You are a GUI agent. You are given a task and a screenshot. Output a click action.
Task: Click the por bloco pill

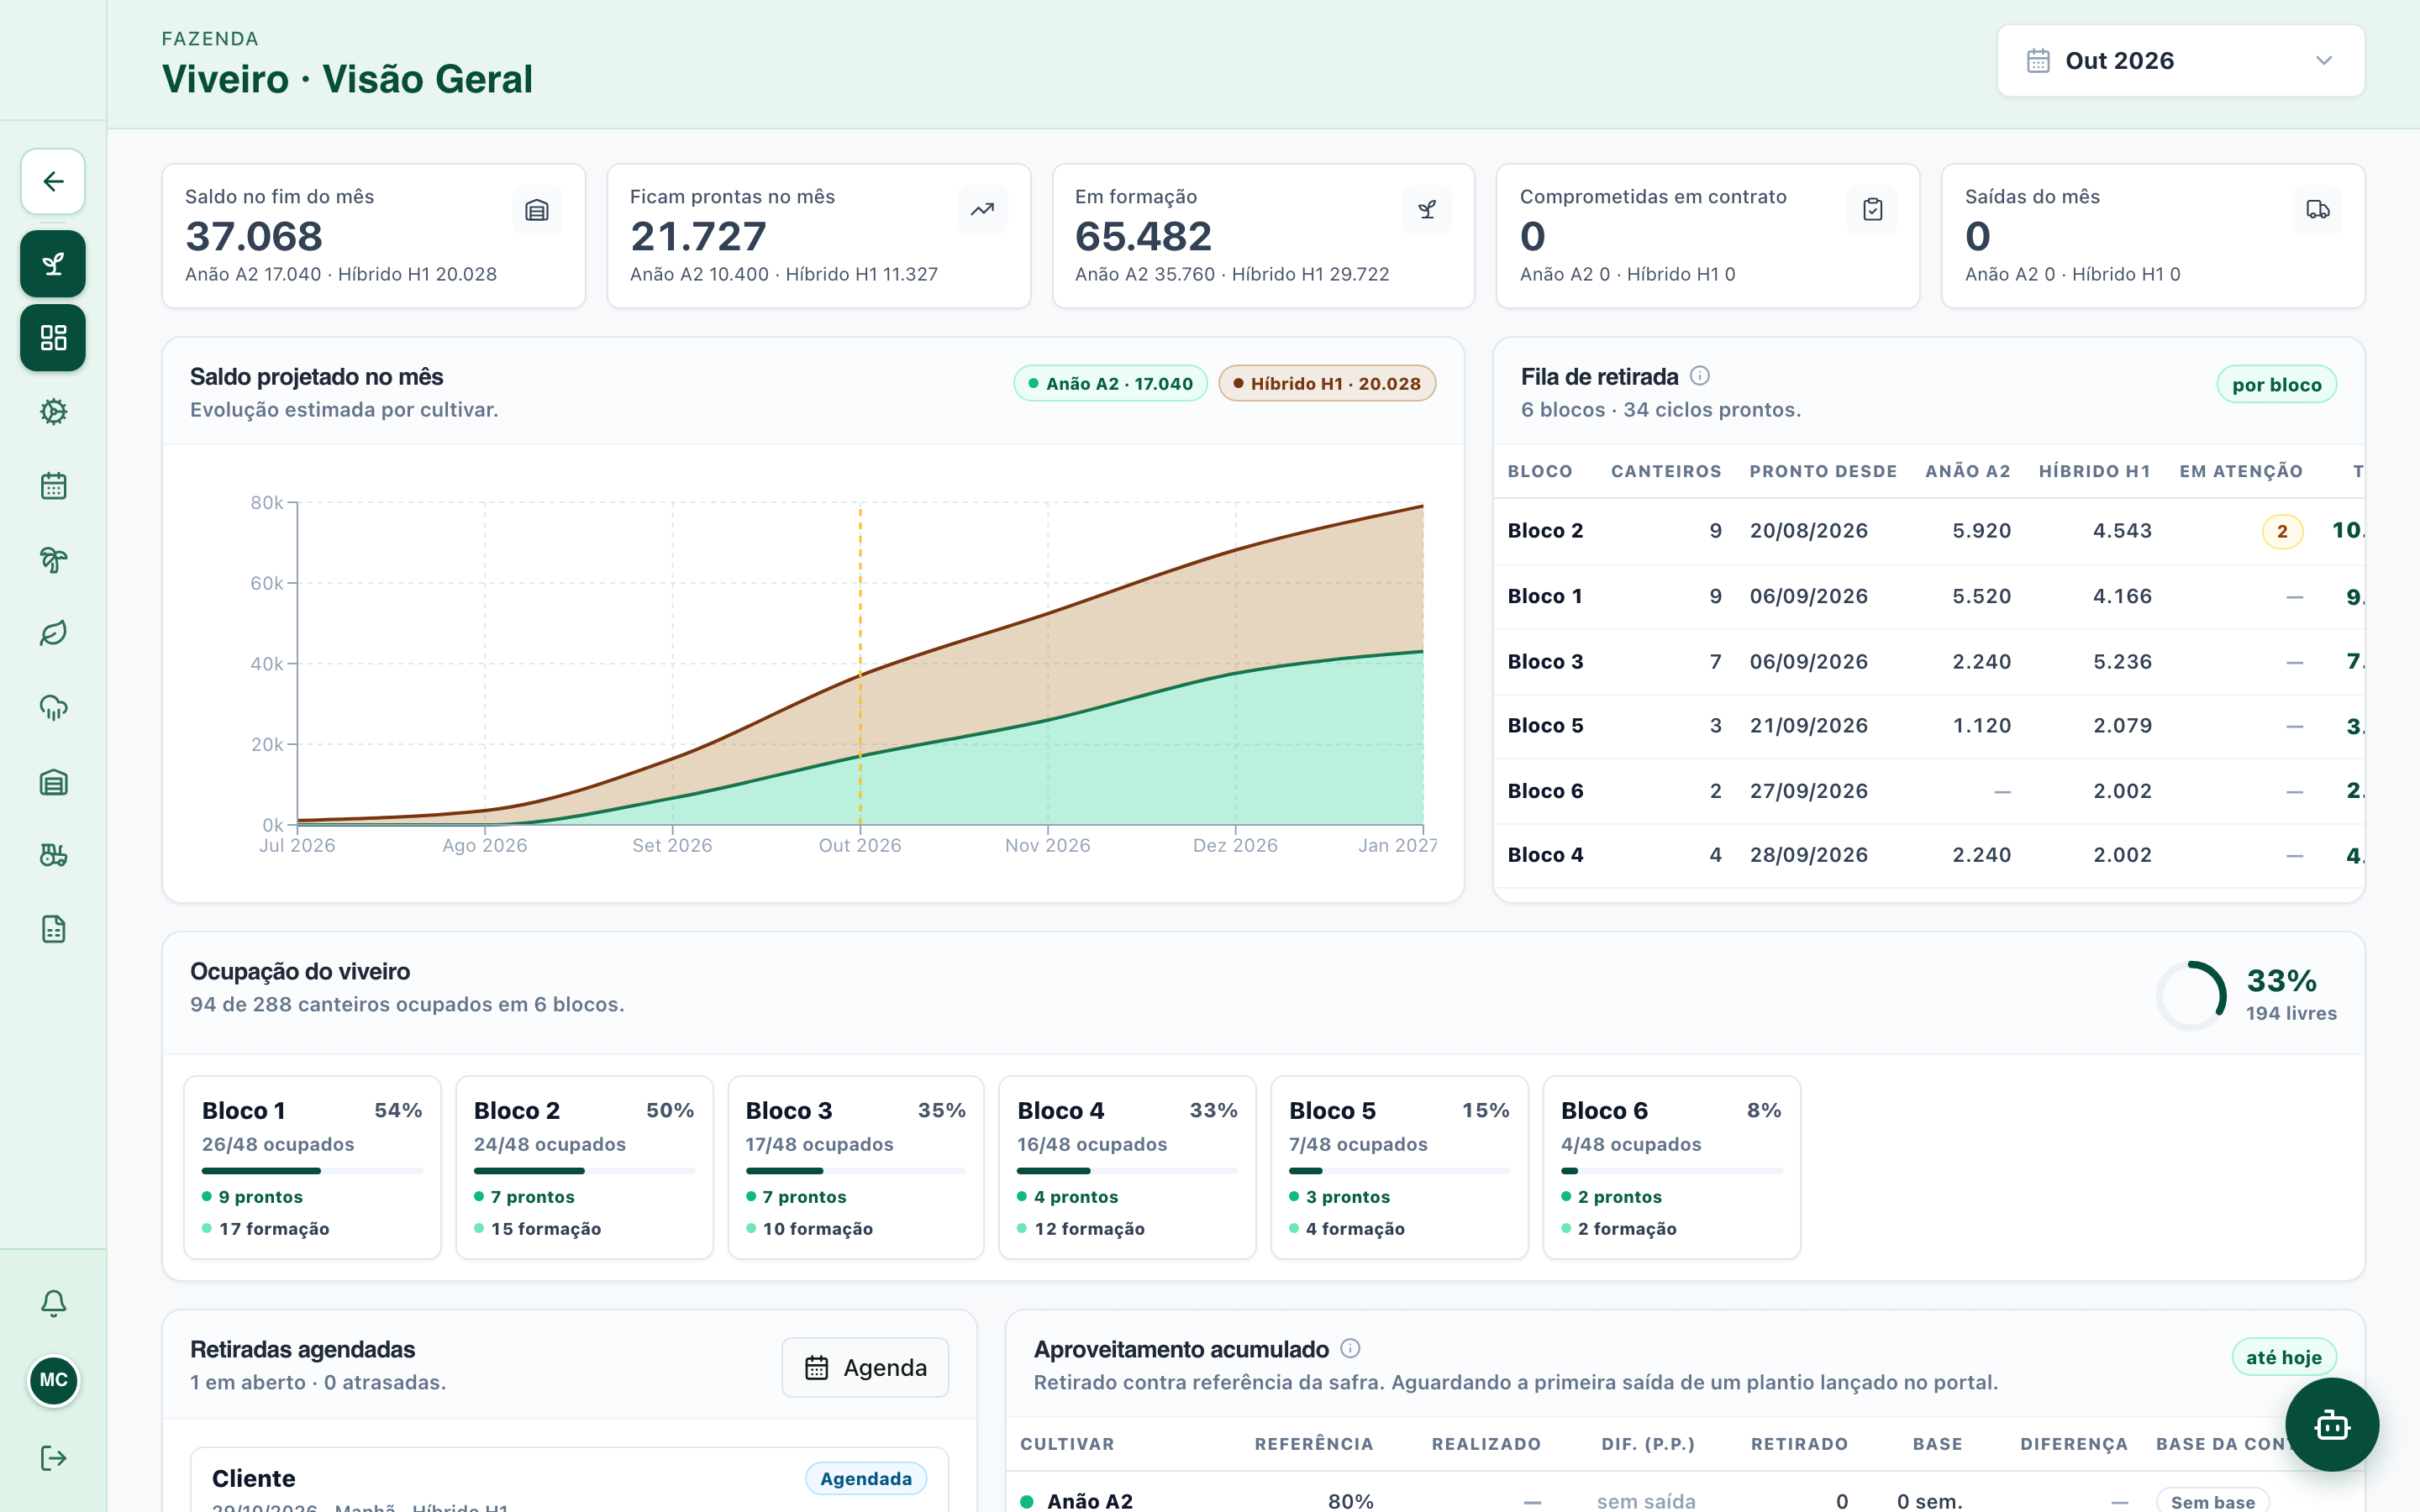pos(2277,385)
